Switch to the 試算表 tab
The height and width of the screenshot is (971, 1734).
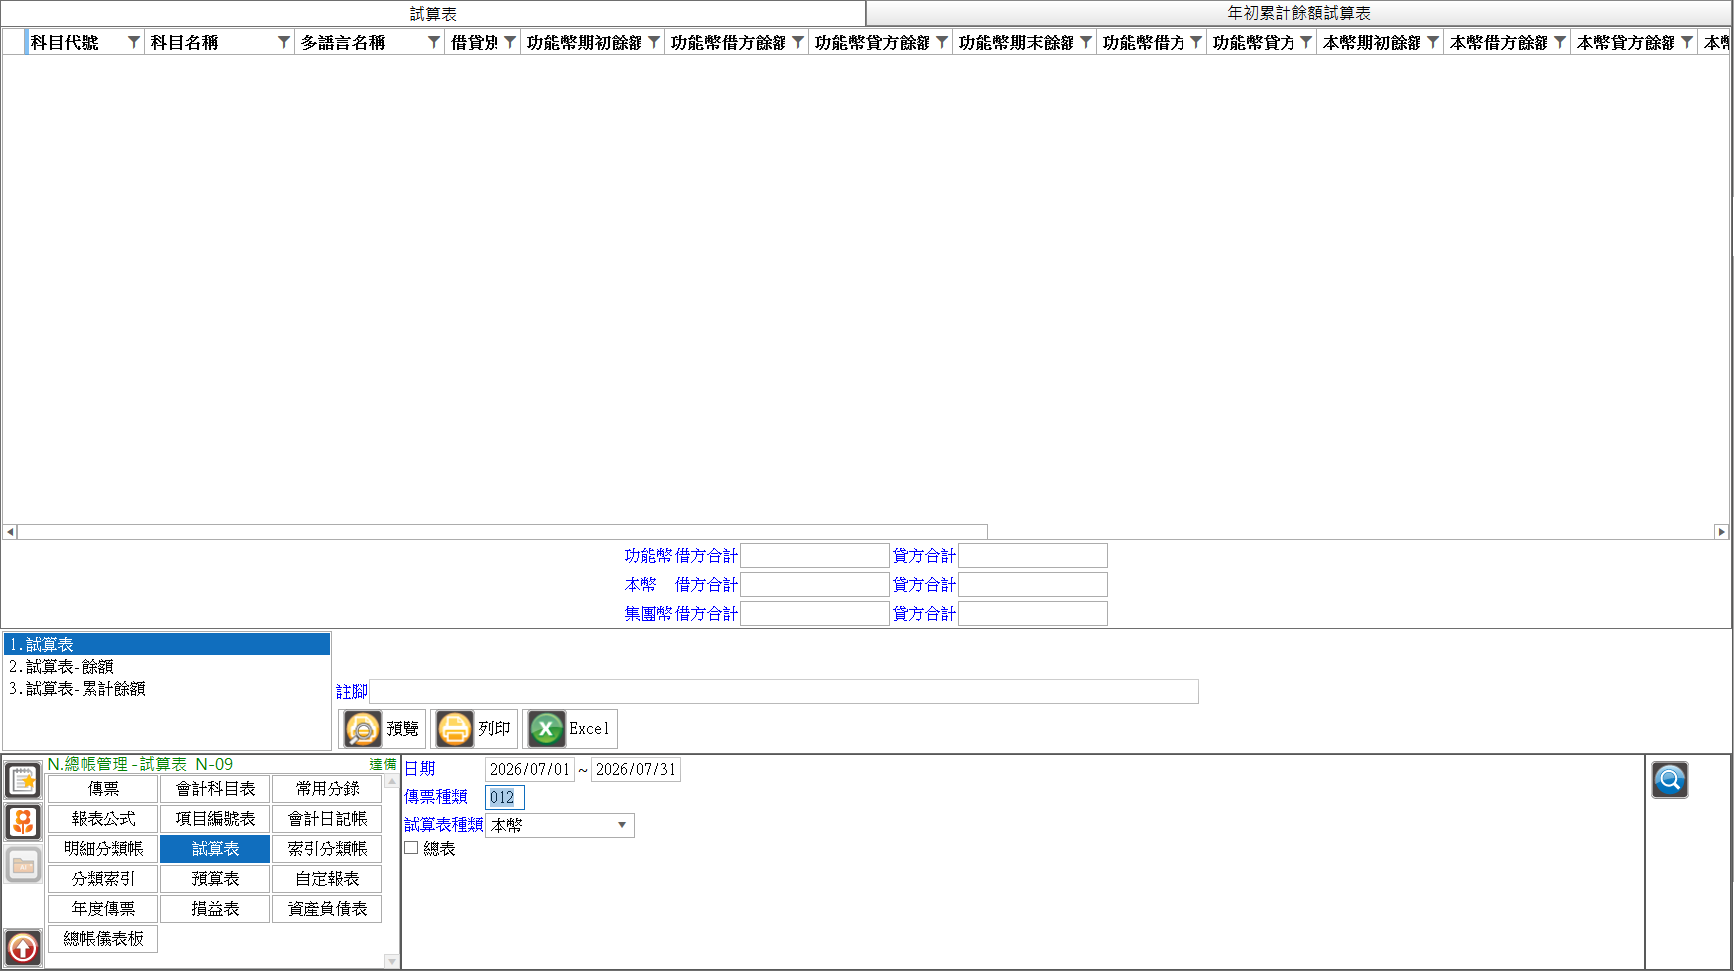[433, 13]
